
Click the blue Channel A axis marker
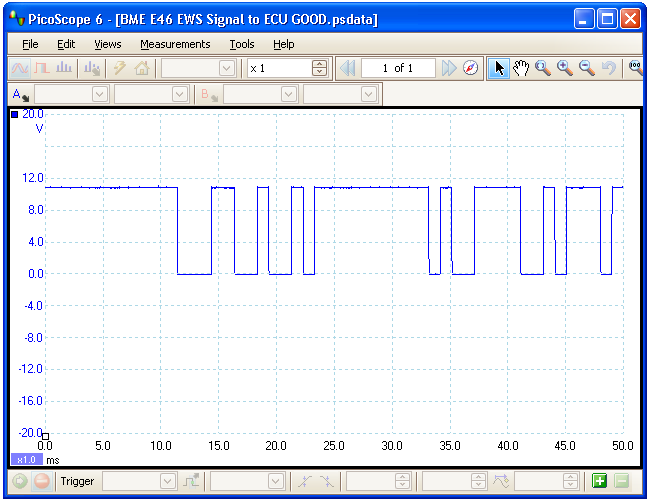coord(14,115)
